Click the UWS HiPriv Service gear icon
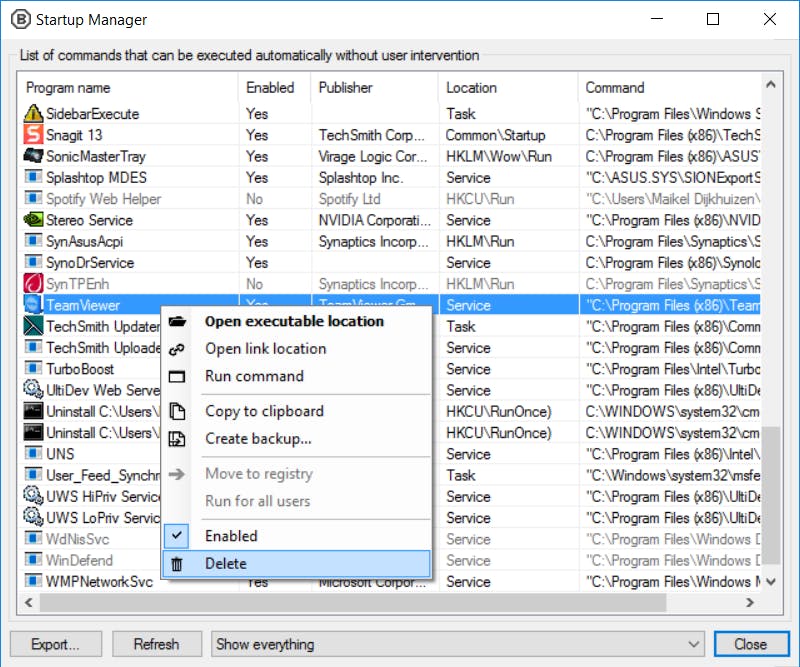 33,496
